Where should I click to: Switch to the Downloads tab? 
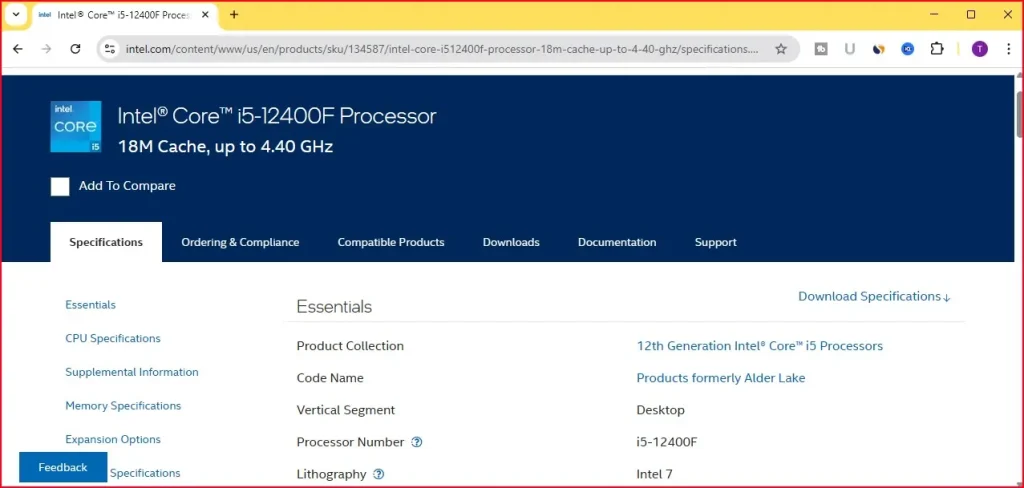[511, 242]
